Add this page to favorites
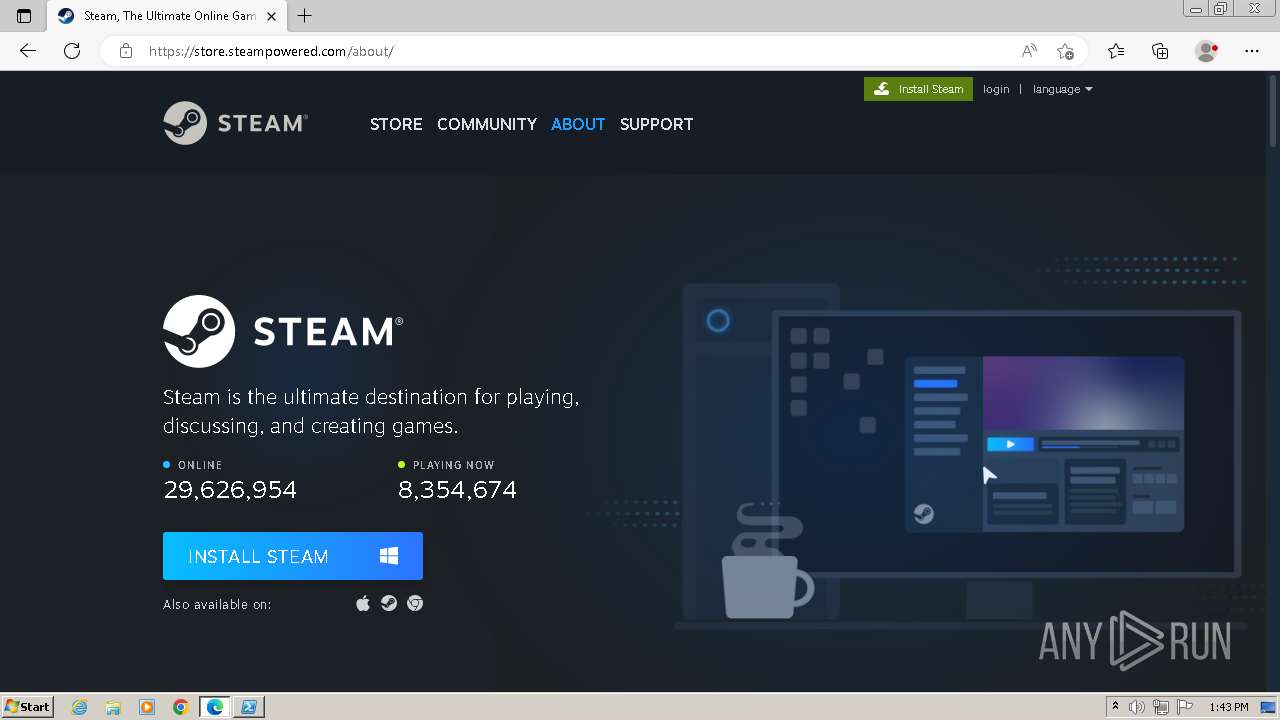The width and height of the screenshot is (1280, 720). coord(1065,51)
